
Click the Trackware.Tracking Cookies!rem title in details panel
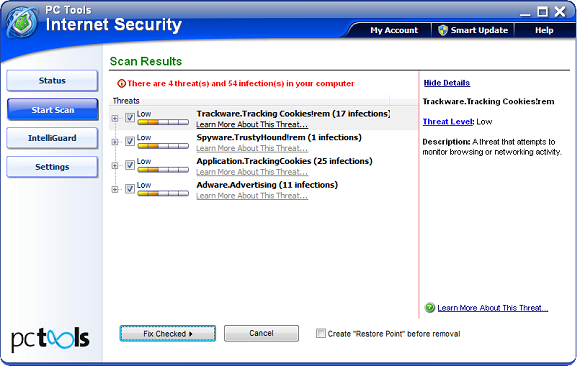tap(488, 101)
